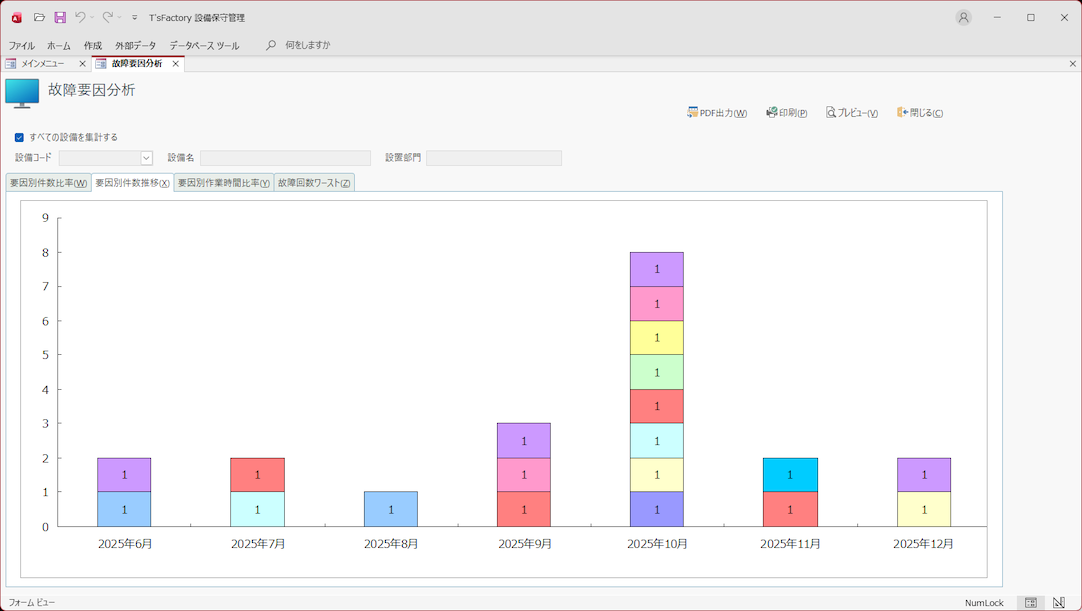1082x611 pixels.
Task: Open the 故障回数ワースト tab
Action: 314,183
